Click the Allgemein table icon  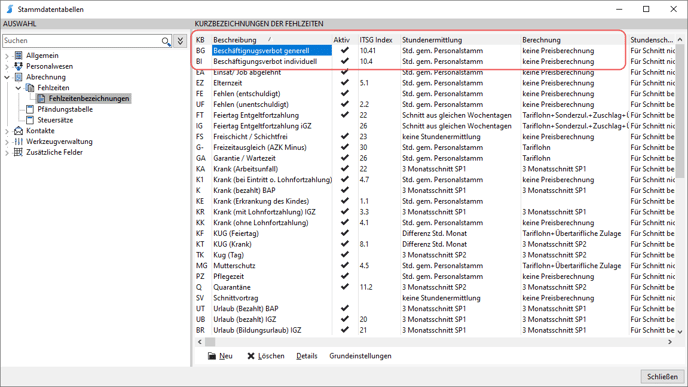tap(18, 55)
